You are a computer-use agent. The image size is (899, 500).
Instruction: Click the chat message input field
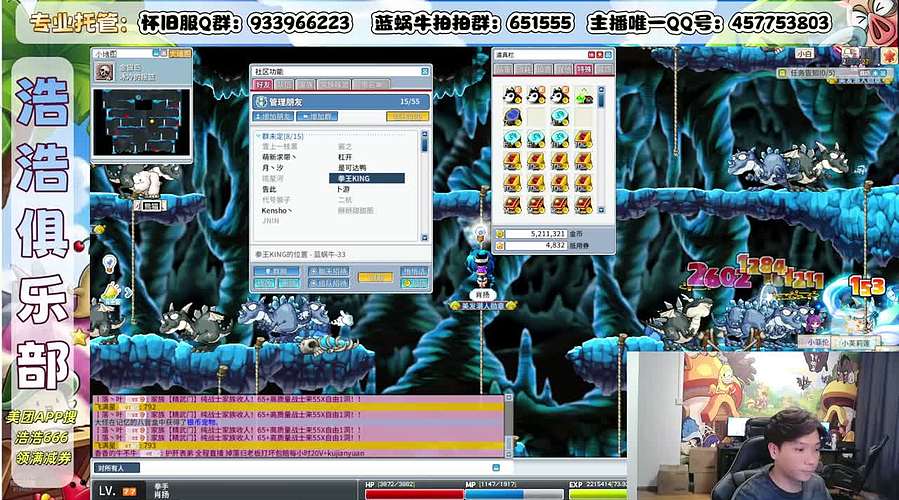coord(316,468)
